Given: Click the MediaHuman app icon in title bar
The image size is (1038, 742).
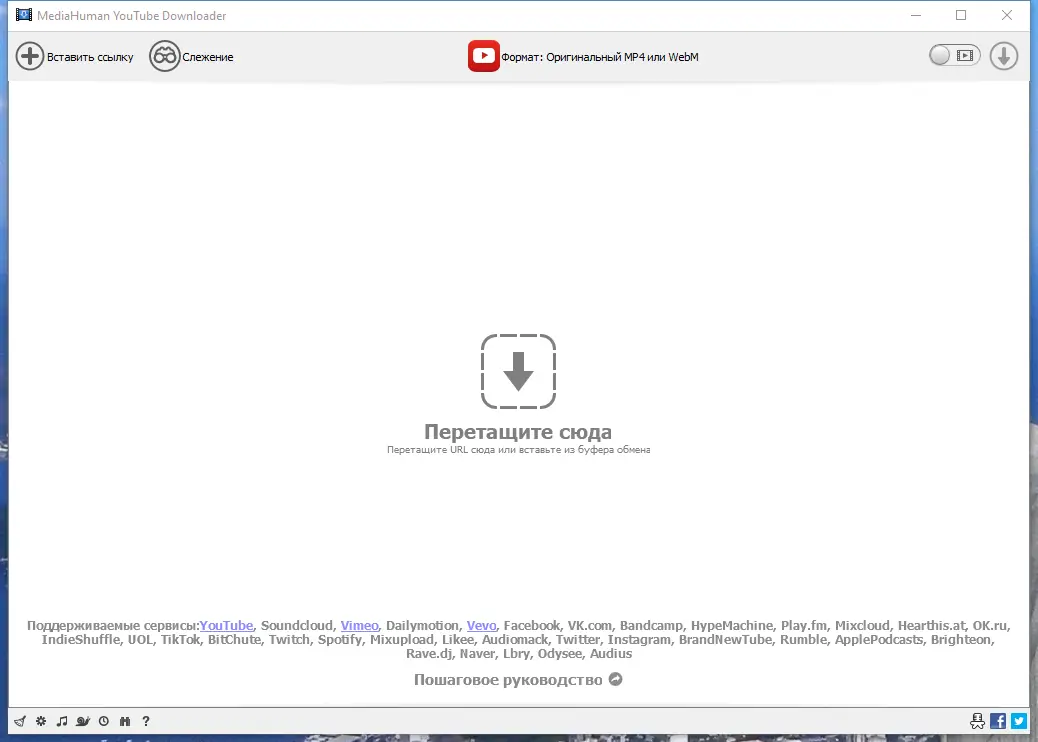Looking at the screenshot, I should (24, 15).
